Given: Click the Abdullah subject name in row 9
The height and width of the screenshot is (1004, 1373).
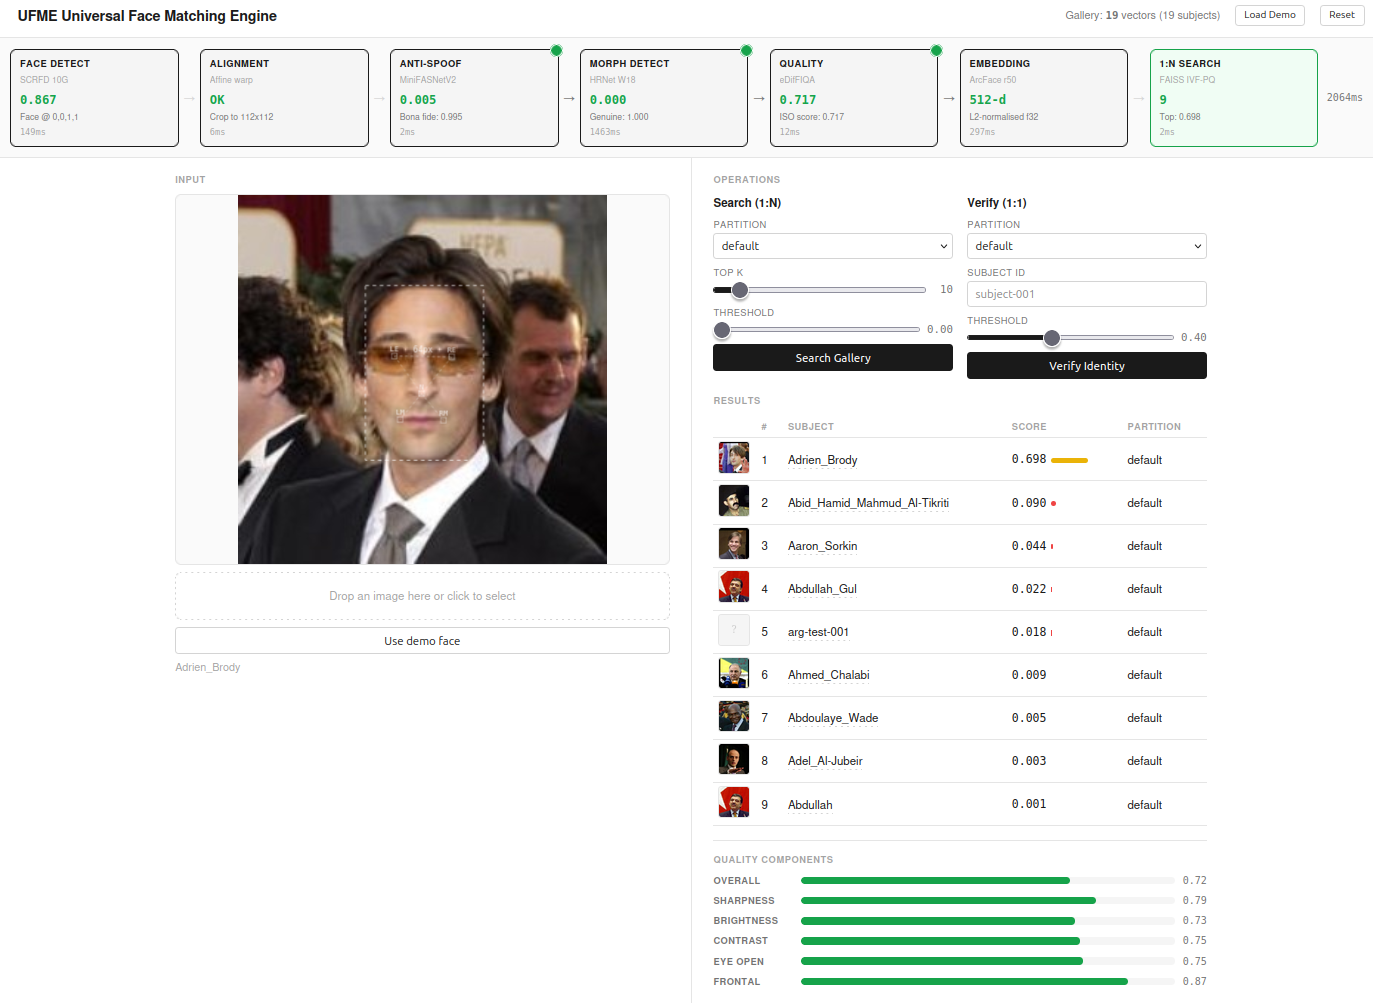Looking at the screenshot, I should (x=810, y=805).
